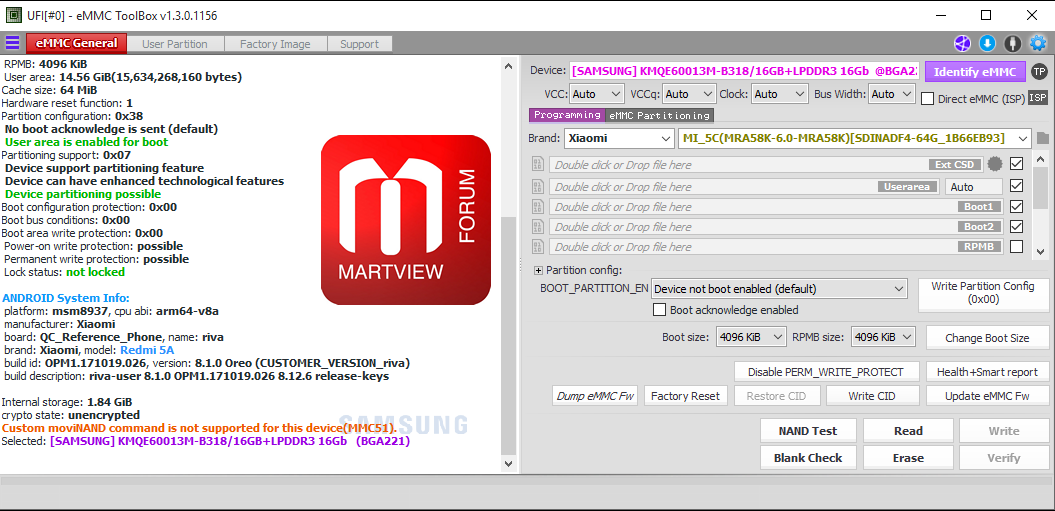Open the Bus Width dropdown
Viewport: 1055px width, 511px height.
coord(892,94)
